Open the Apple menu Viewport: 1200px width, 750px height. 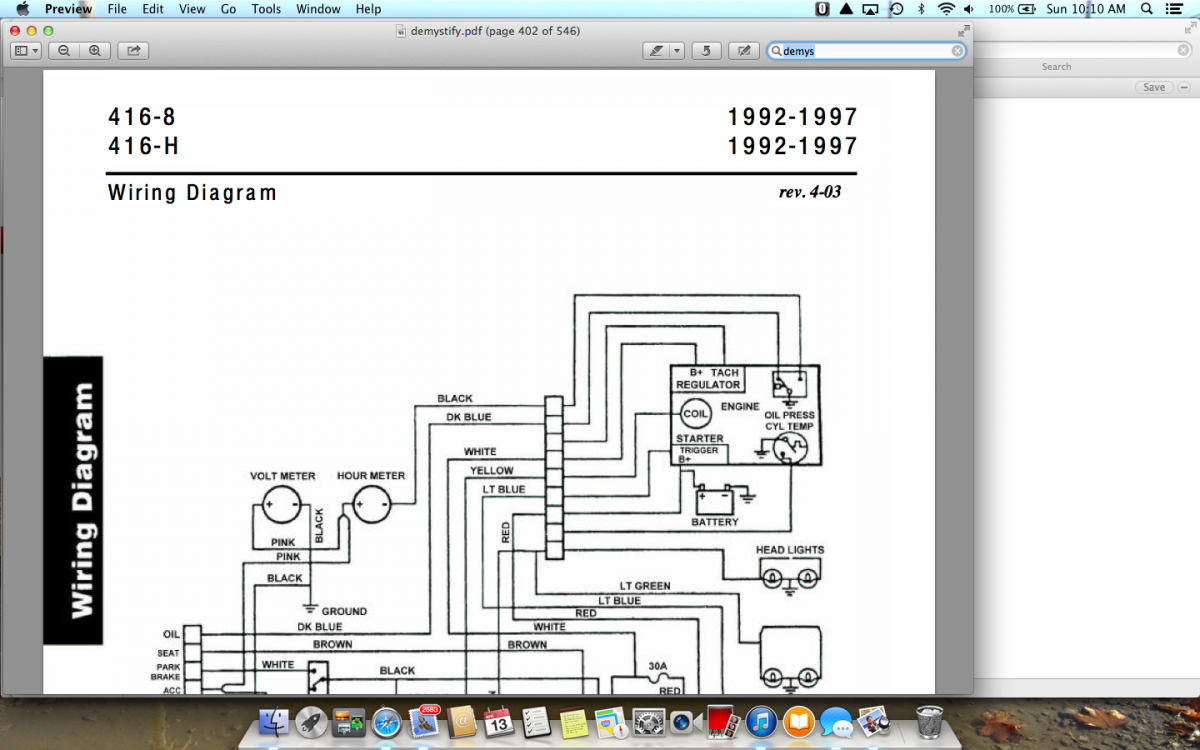[x=22, y=9]
